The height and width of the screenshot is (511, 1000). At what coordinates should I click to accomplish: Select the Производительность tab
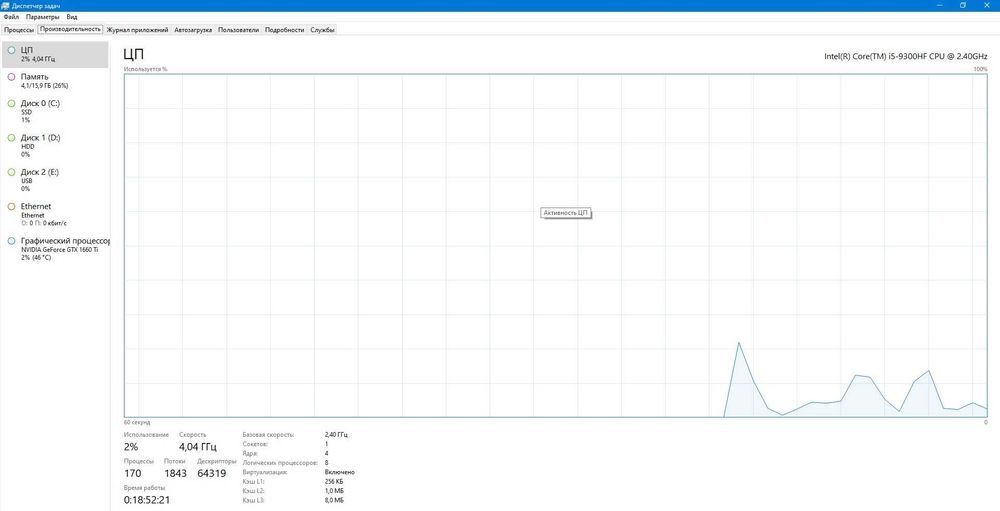[x=70, y=29]
